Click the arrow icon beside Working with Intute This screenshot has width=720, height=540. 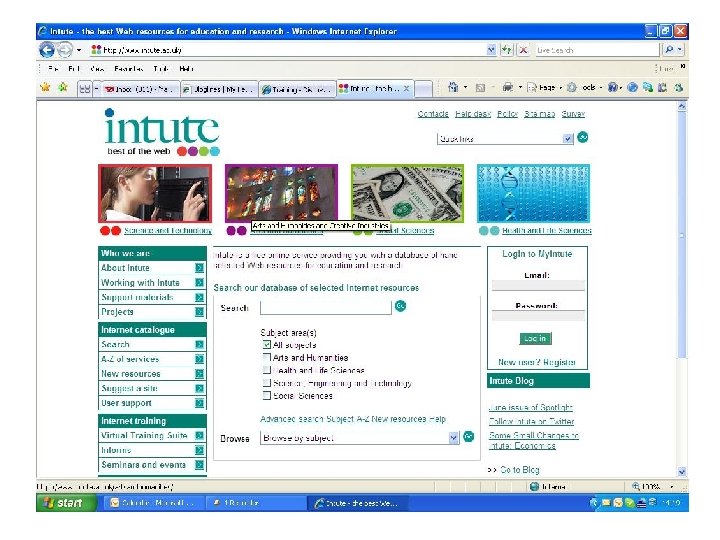[x=199, y=282]
